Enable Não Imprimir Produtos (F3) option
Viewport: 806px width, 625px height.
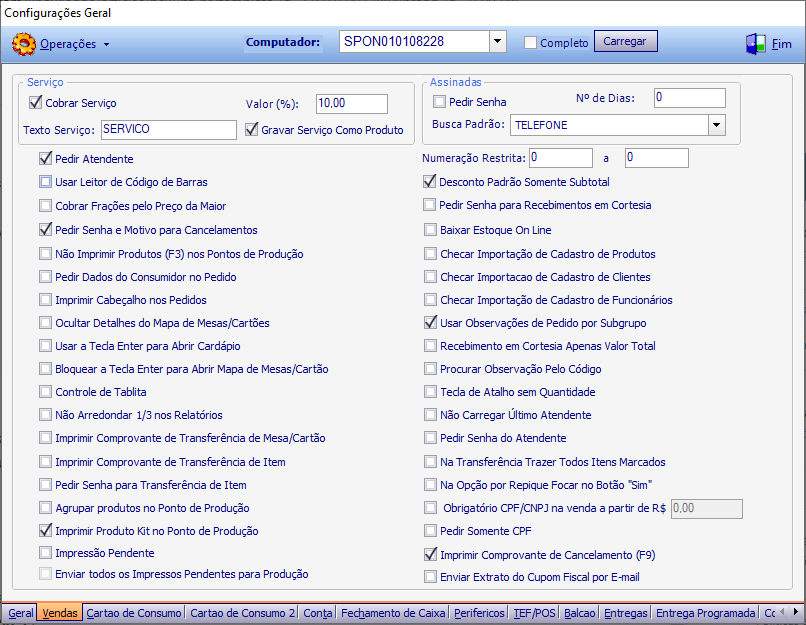click(x=46, y=254)
